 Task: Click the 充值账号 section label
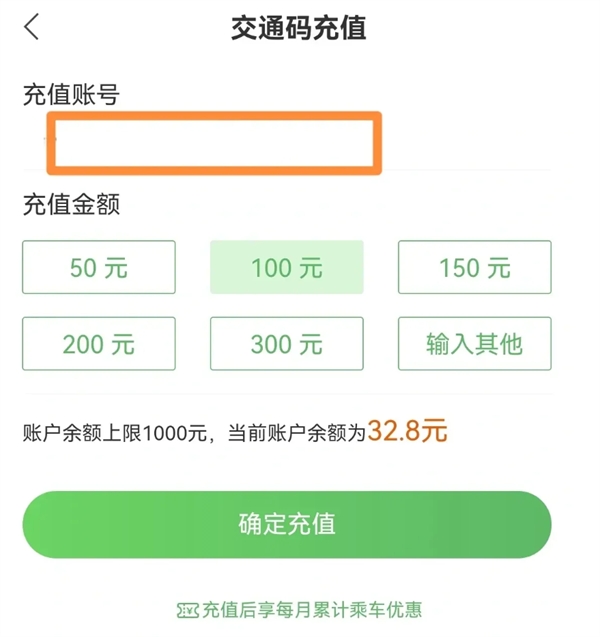click(x=71, y=94)
